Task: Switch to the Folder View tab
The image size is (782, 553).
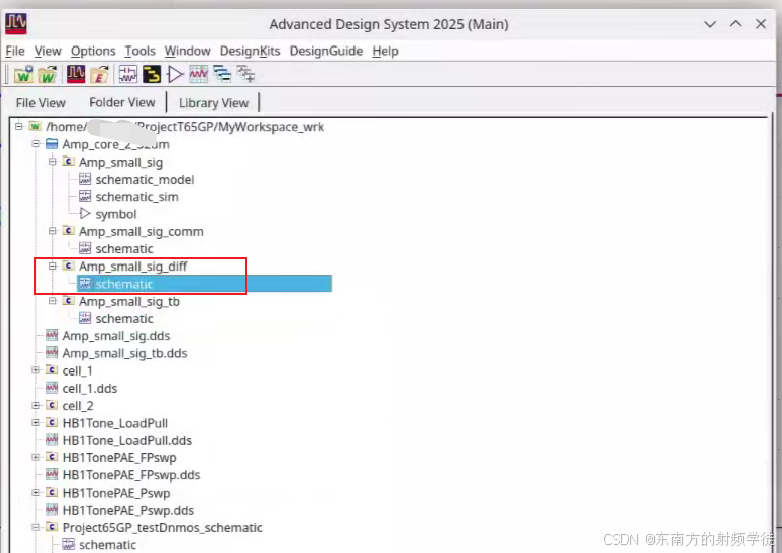Action: [122, 102]
